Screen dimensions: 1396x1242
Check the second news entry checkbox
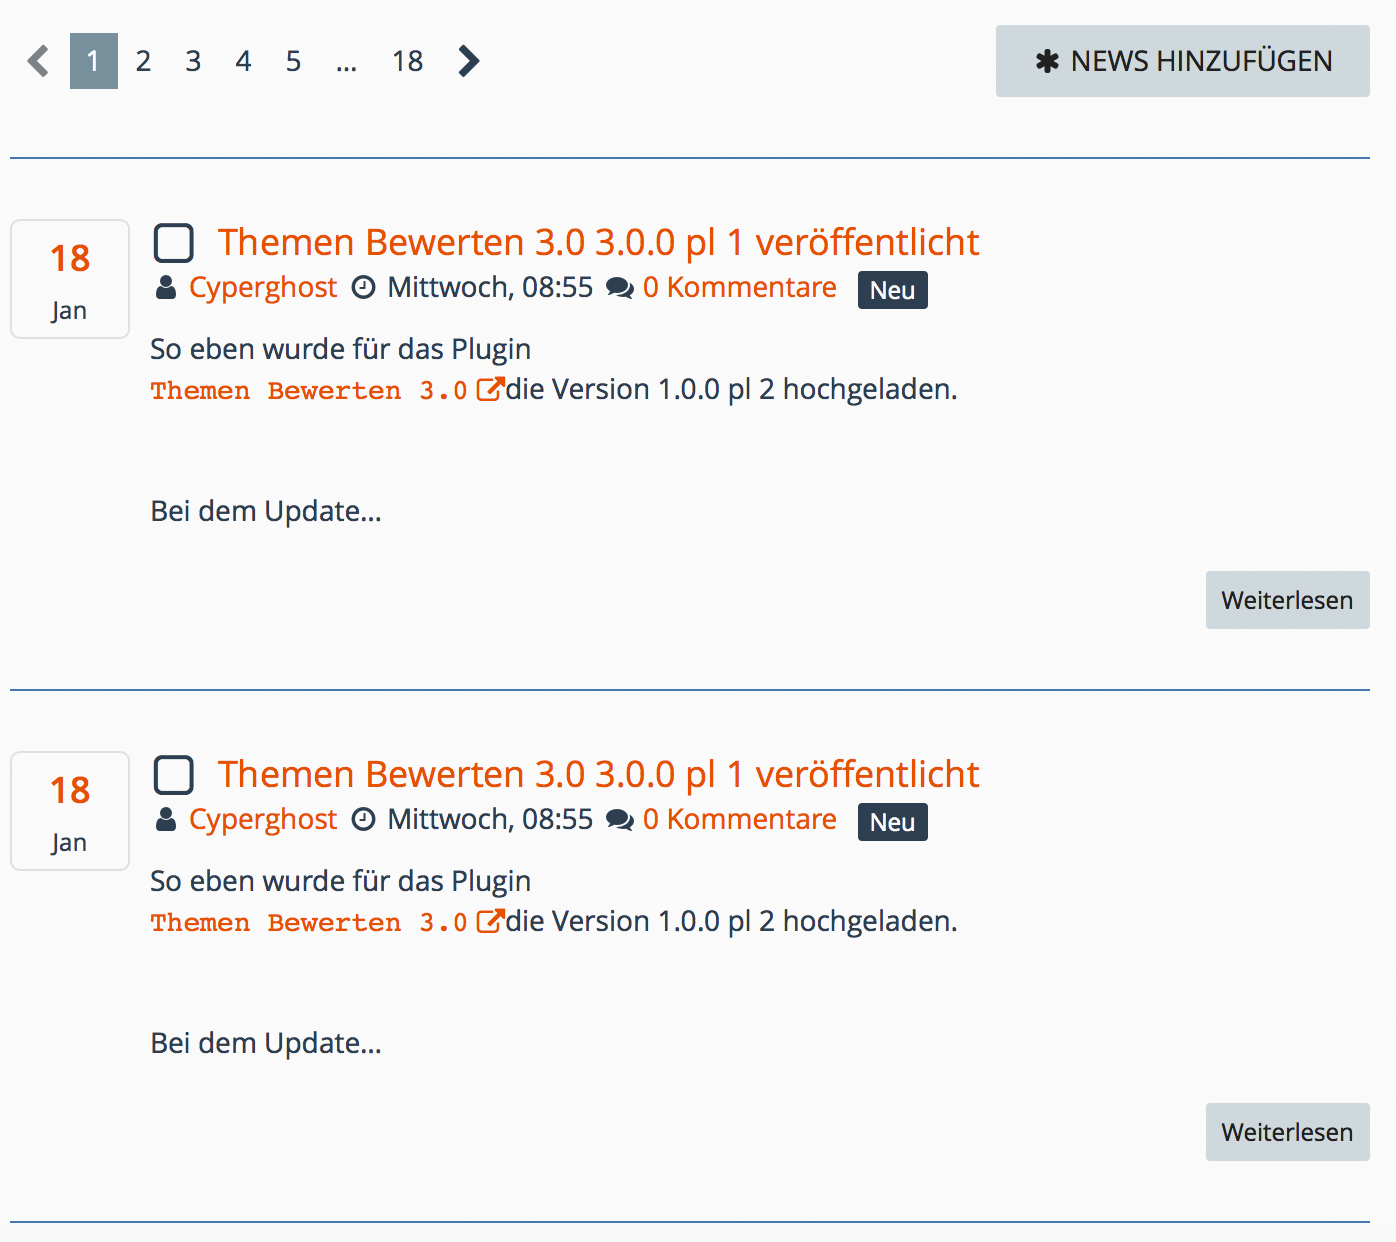pos(174,775)
